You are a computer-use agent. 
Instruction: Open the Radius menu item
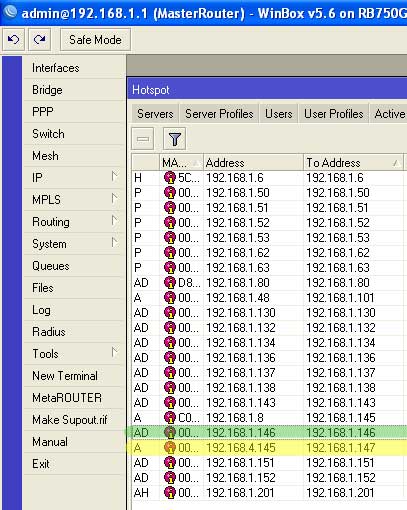click(73, 332)
